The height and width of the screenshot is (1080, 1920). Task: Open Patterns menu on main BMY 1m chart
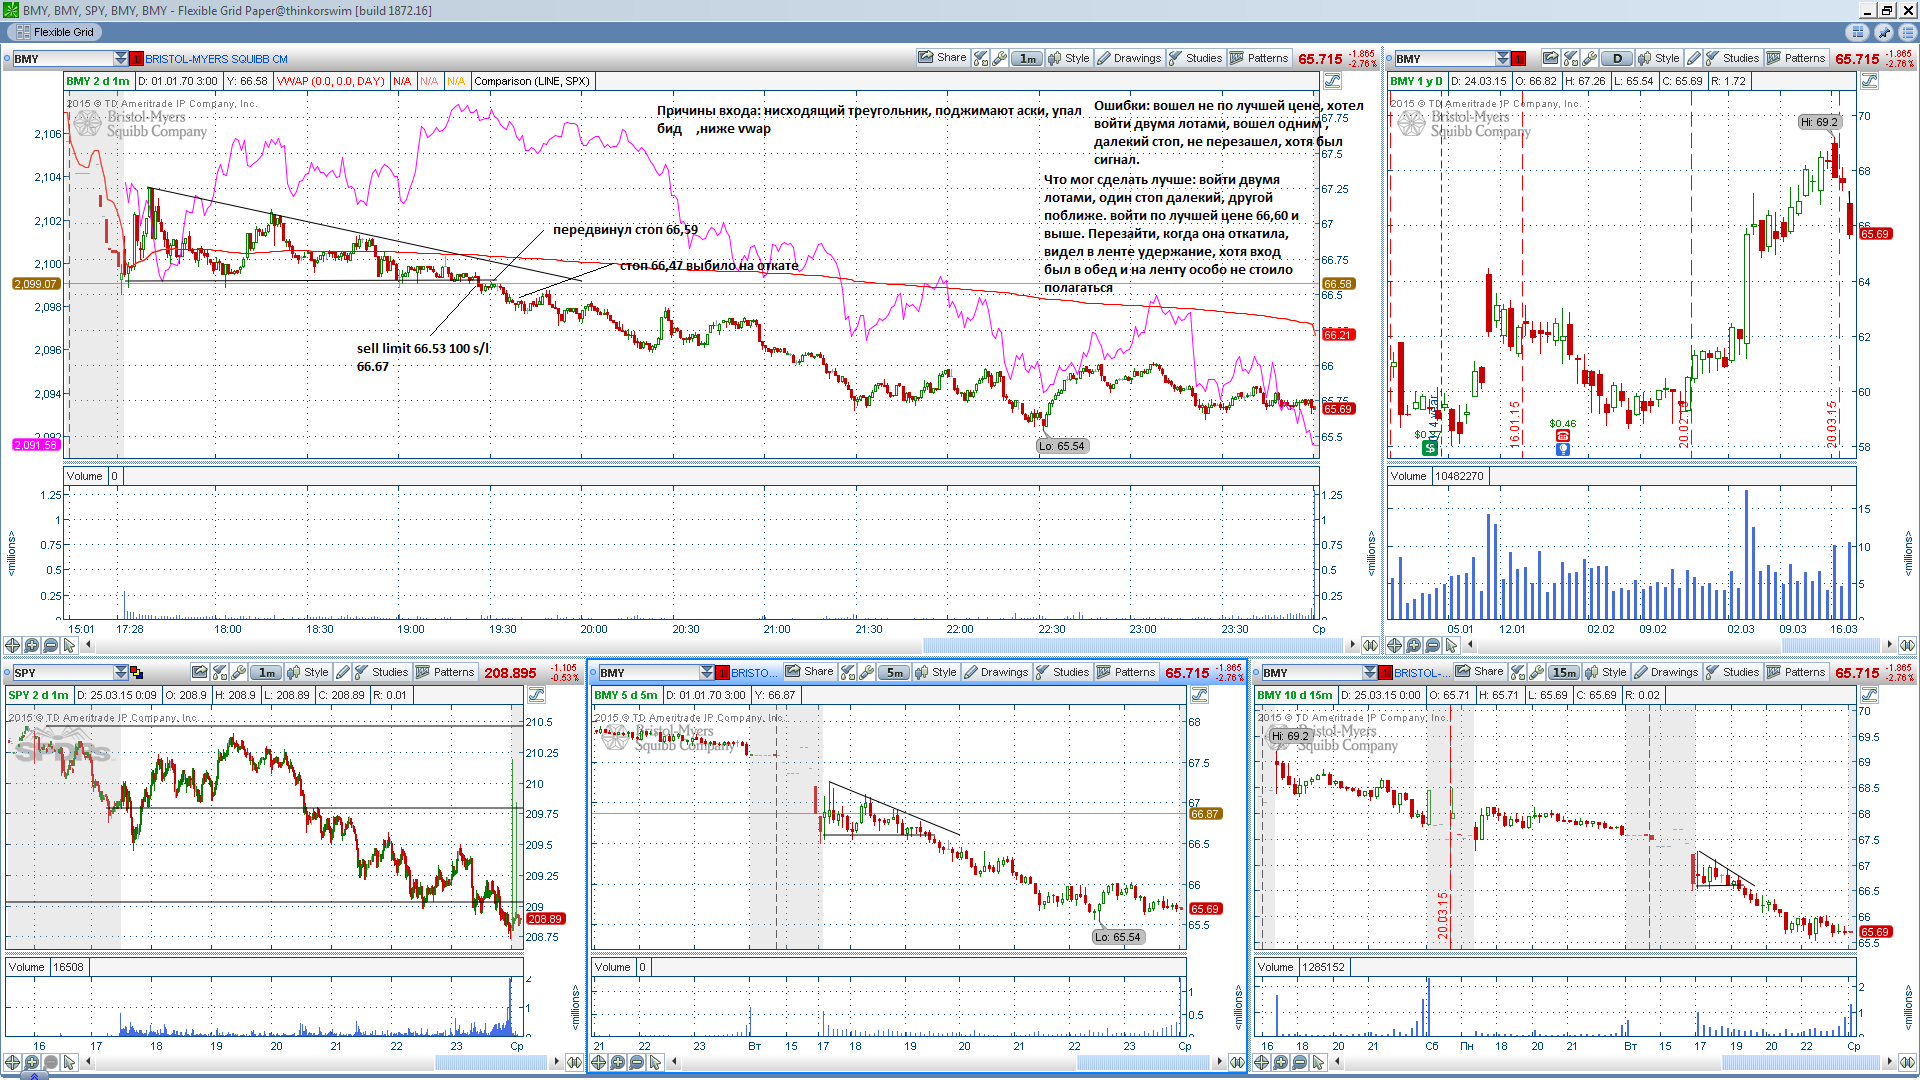pyautogui.click(x=1259, y=58)
